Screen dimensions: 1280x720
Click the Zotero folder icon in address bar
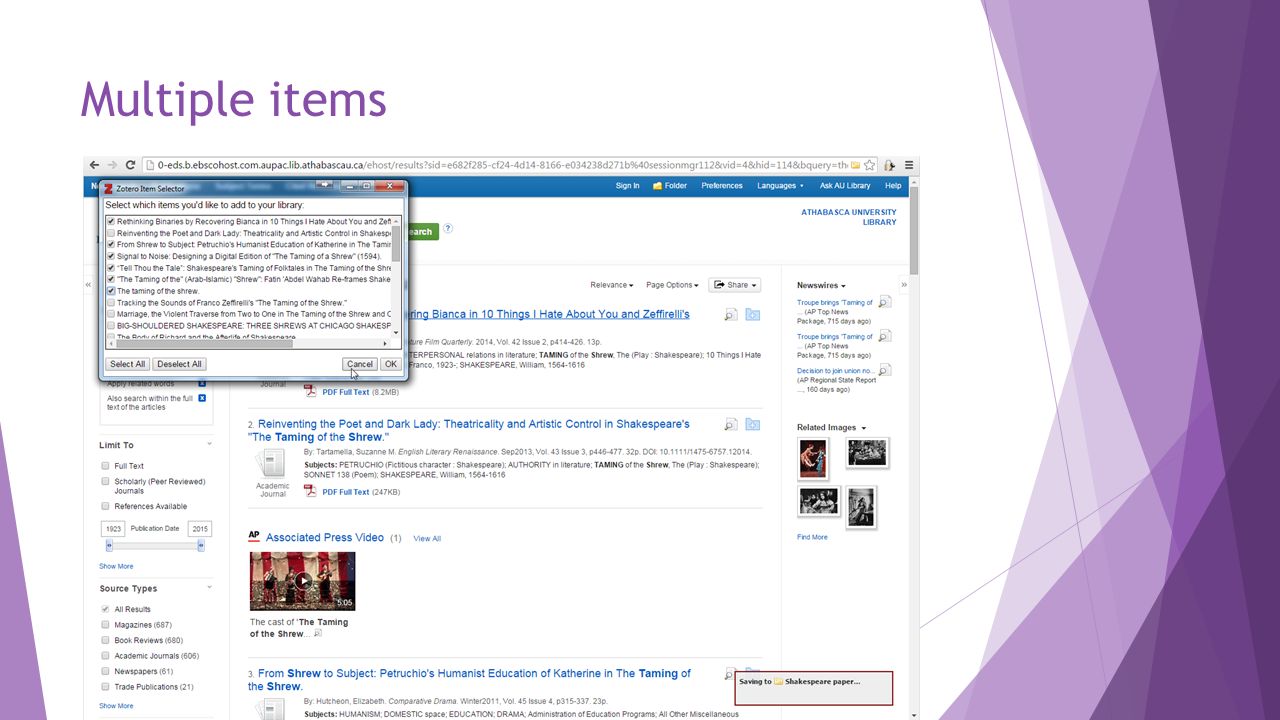click(856, 165)
